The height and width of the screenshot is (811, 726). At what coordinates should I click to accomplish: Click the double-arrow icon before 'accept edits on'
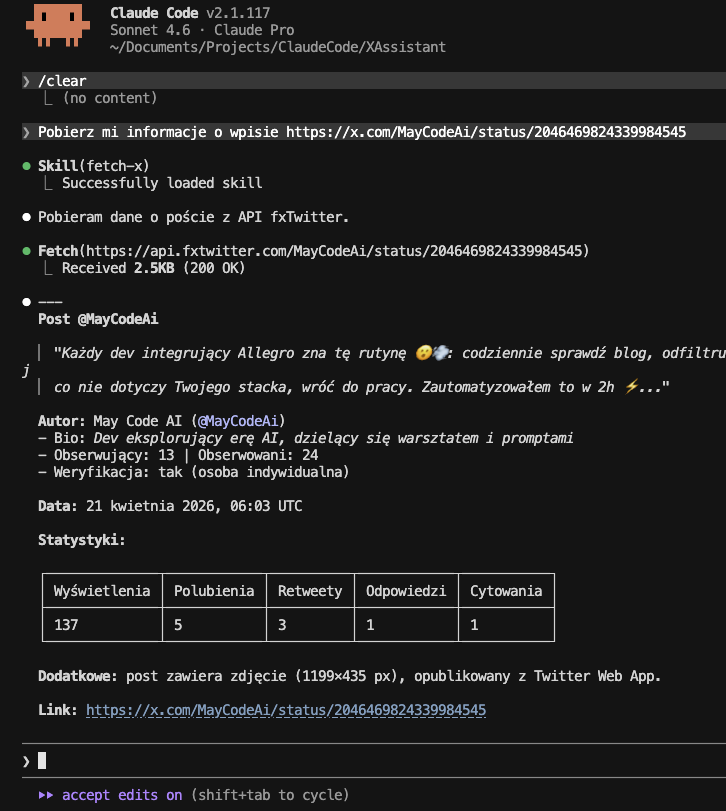click(46, 795)
